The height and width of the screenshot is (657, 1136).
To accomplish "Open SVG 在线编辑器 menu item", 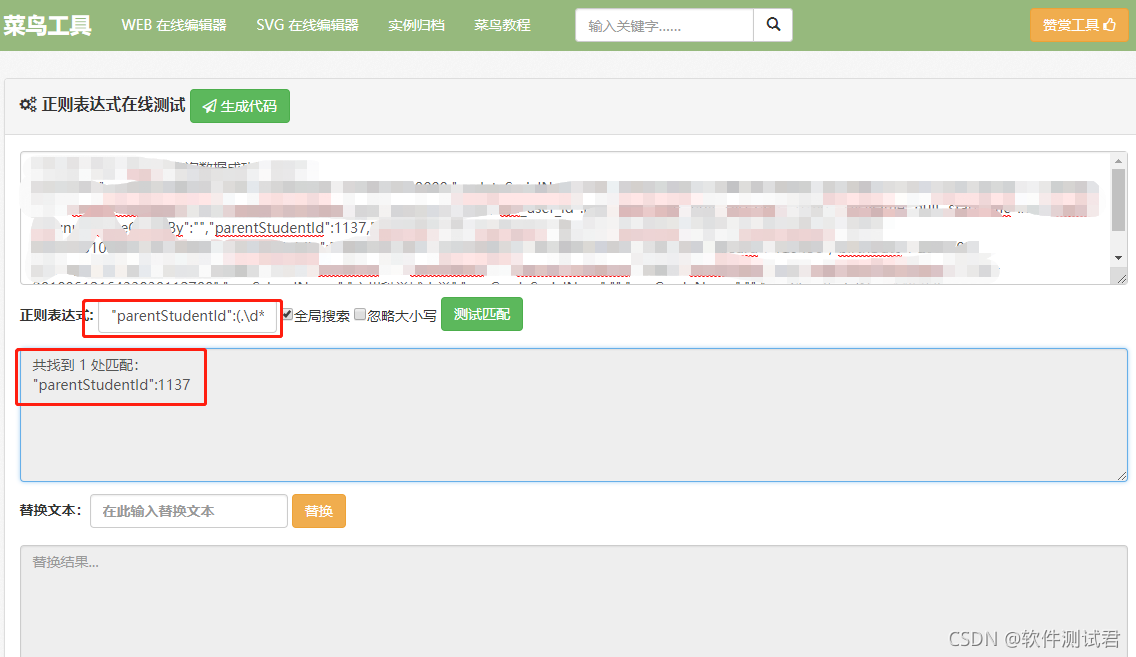I will tap(307, 25).
